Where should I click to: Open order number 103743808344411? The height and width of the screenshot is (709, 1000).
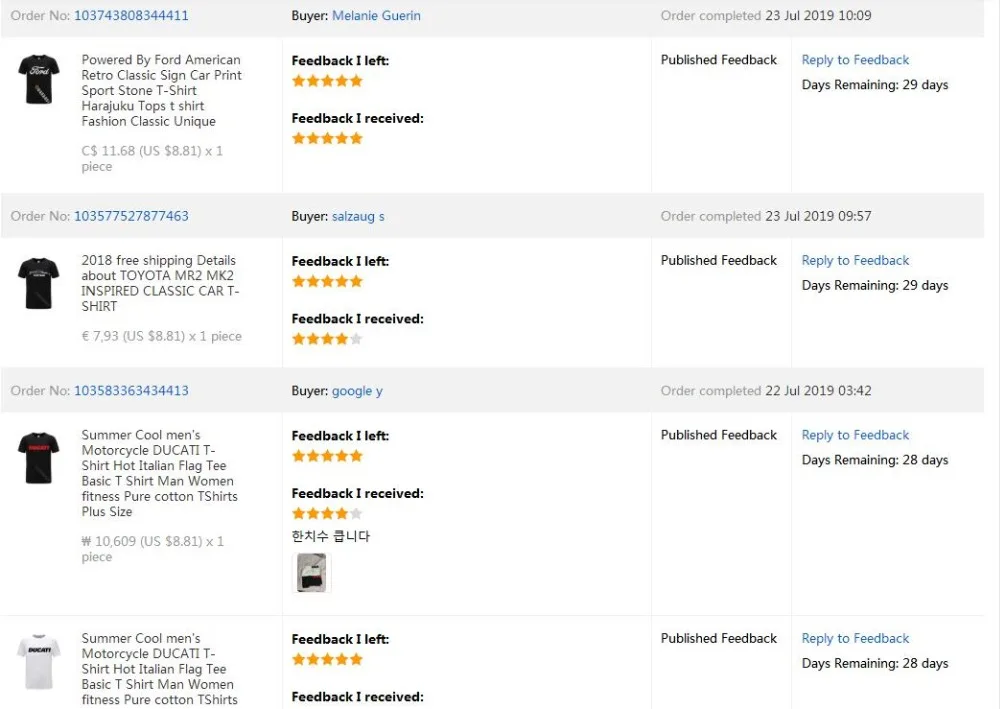click(x=131, y=16)
